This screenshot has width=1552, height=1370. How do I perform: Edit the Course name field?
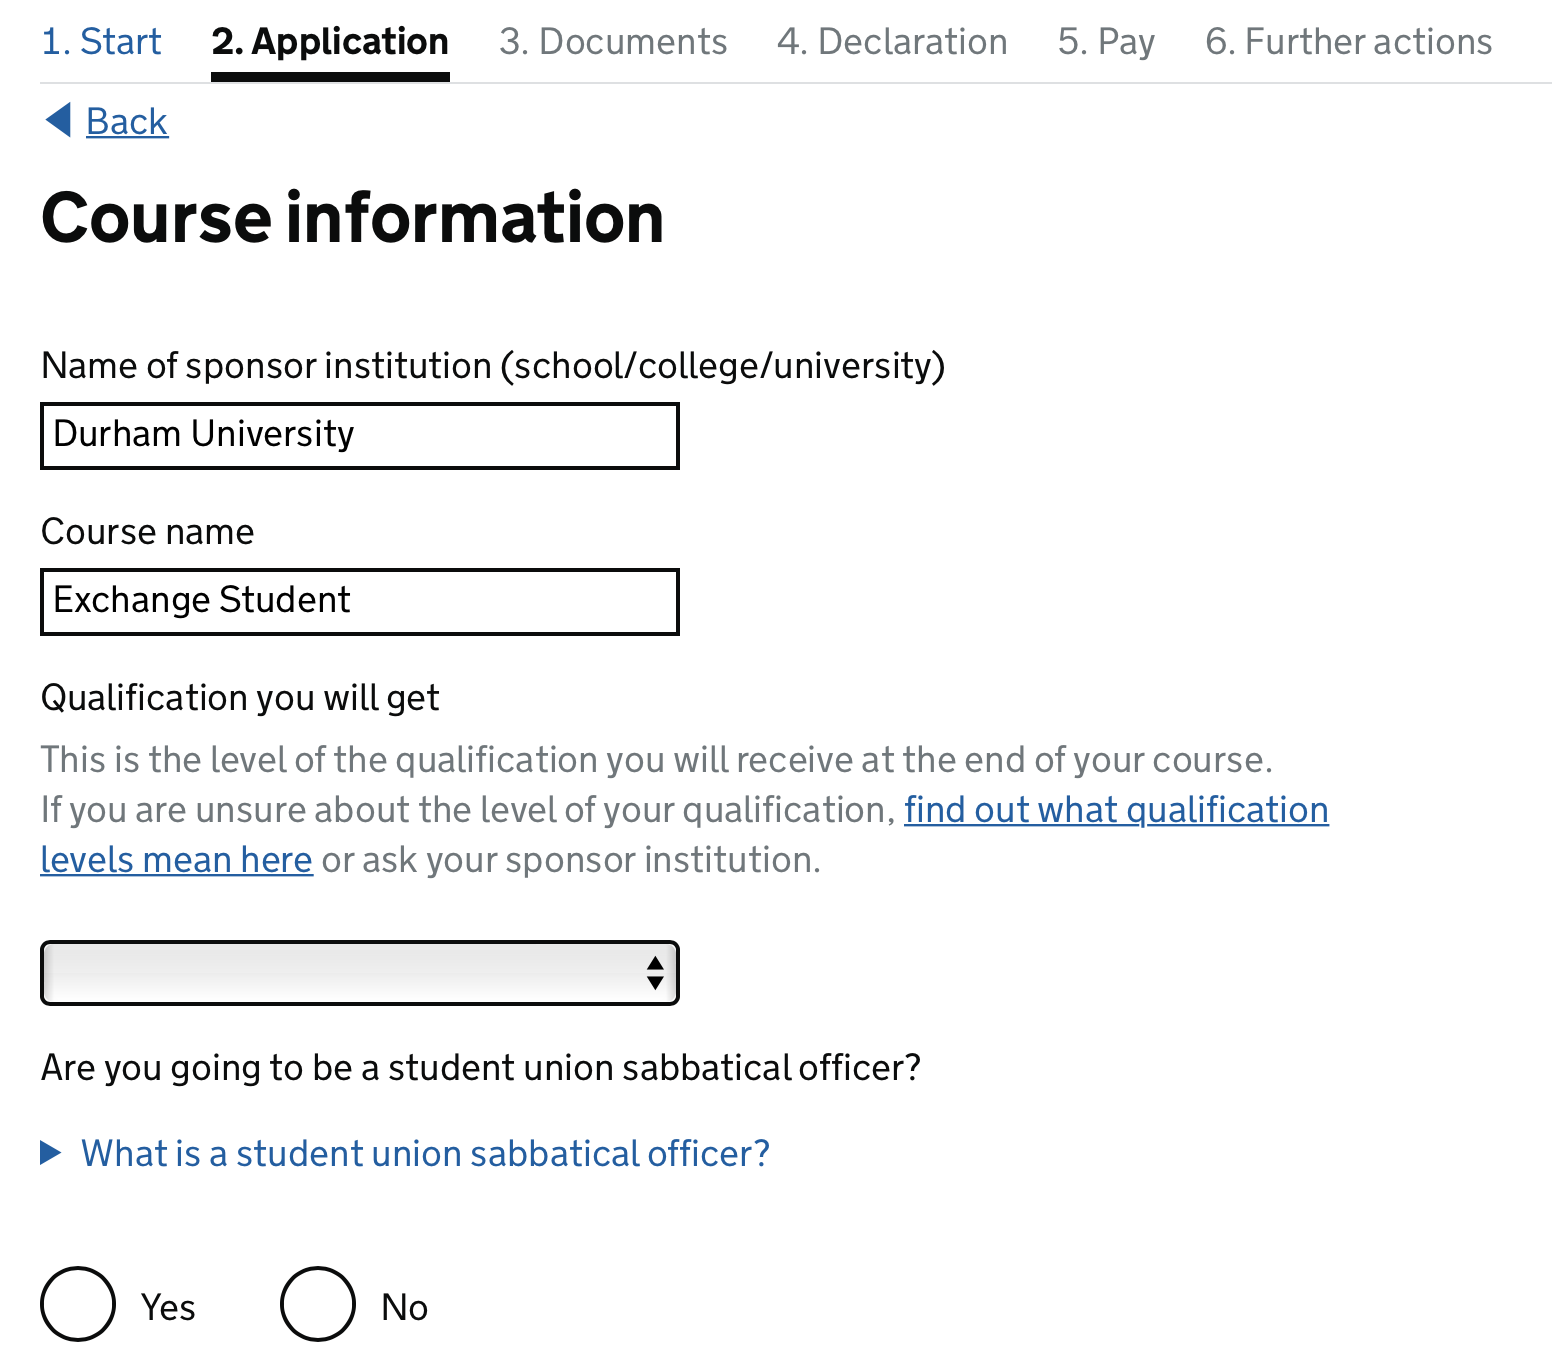pyautogui.click(x=360, y=602)
